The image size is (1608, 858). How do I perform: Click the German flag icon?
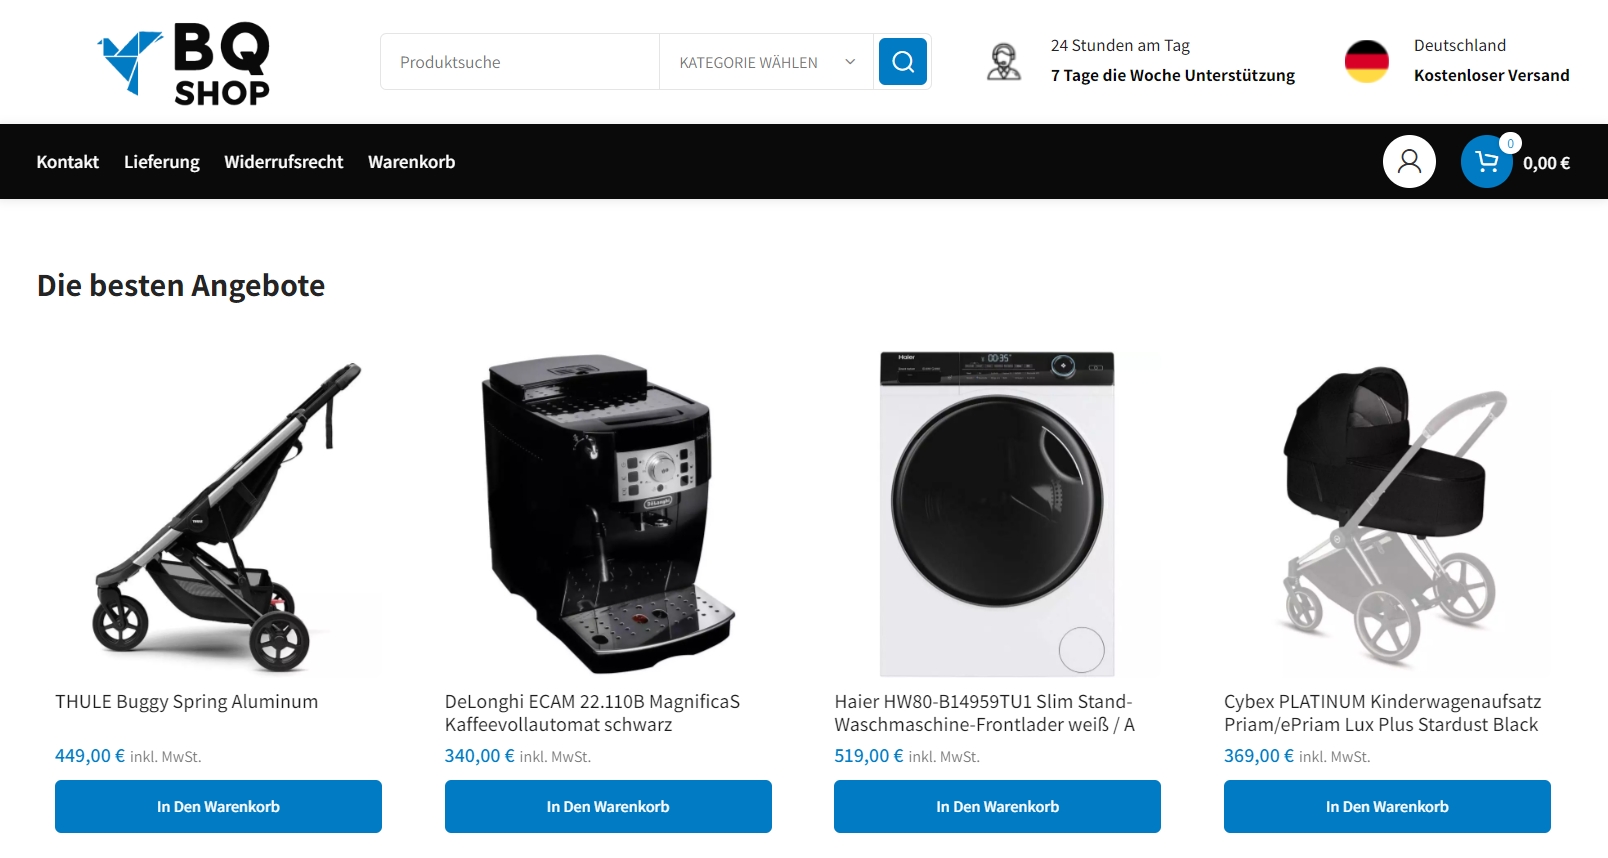[x=1367, y=61]
